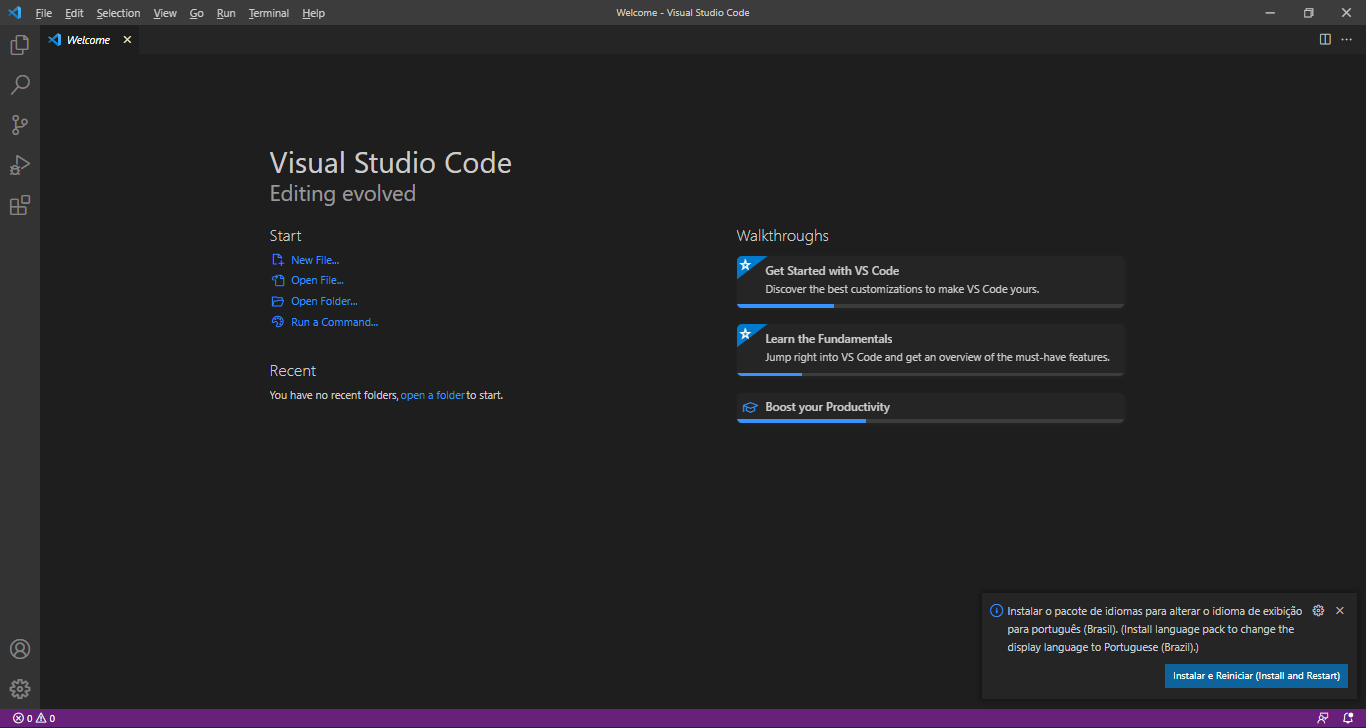This screenshot has height=728, width=1366.
Task: Click the feedback icon in status bar
Action: [1323, 718]
